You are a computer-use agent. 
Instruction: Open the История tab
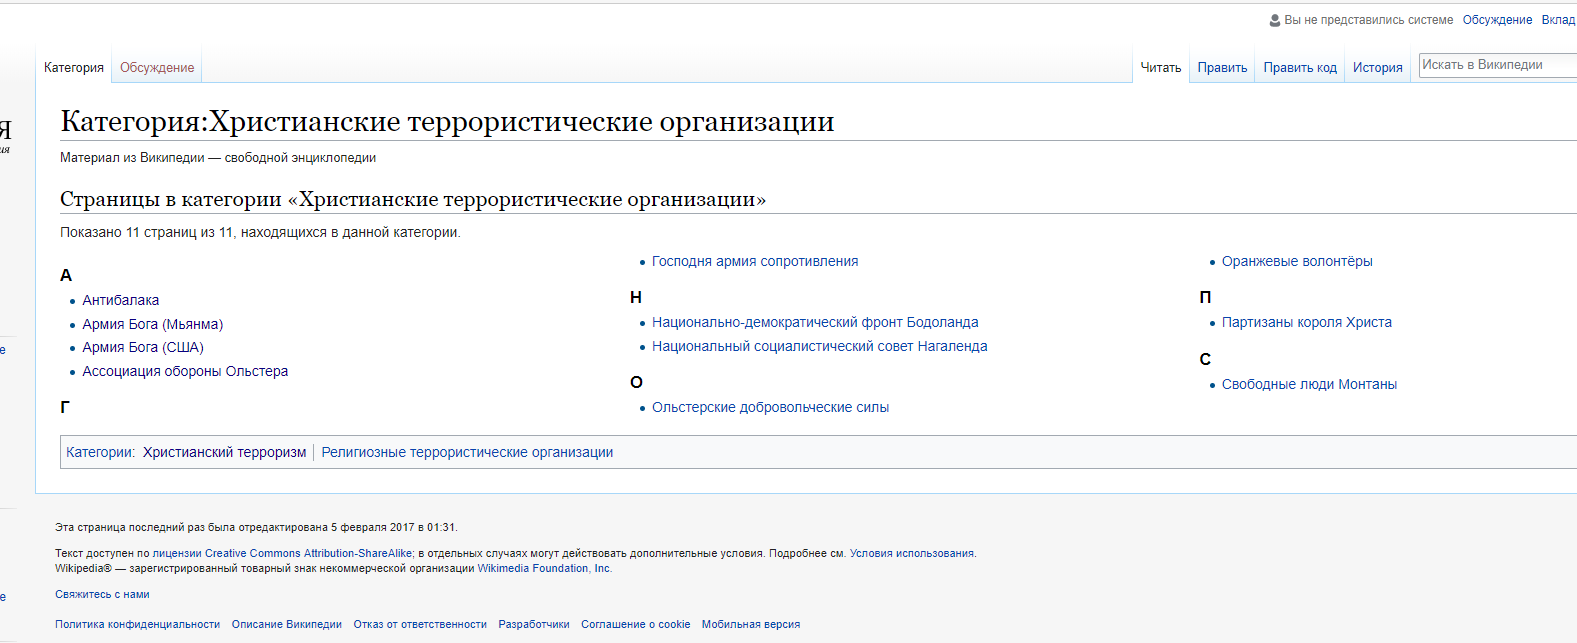click(1378, 67)
